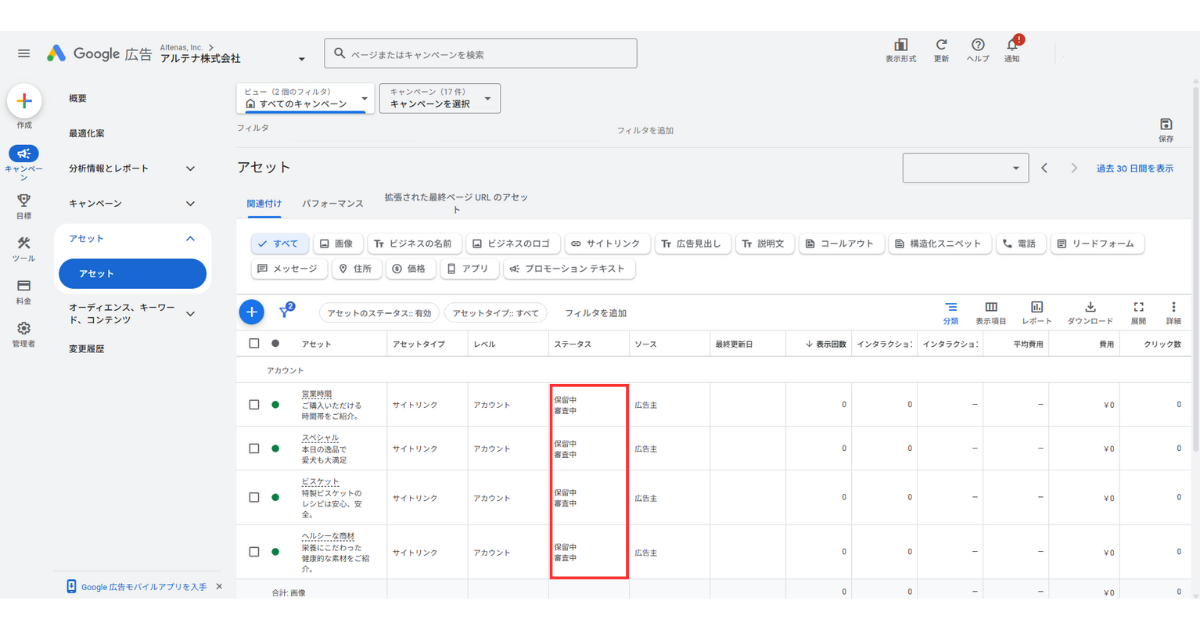This screenshot has height=630, width=1200.
Task: Open 通知 bell notifications
Action: tap(1012, 45)
